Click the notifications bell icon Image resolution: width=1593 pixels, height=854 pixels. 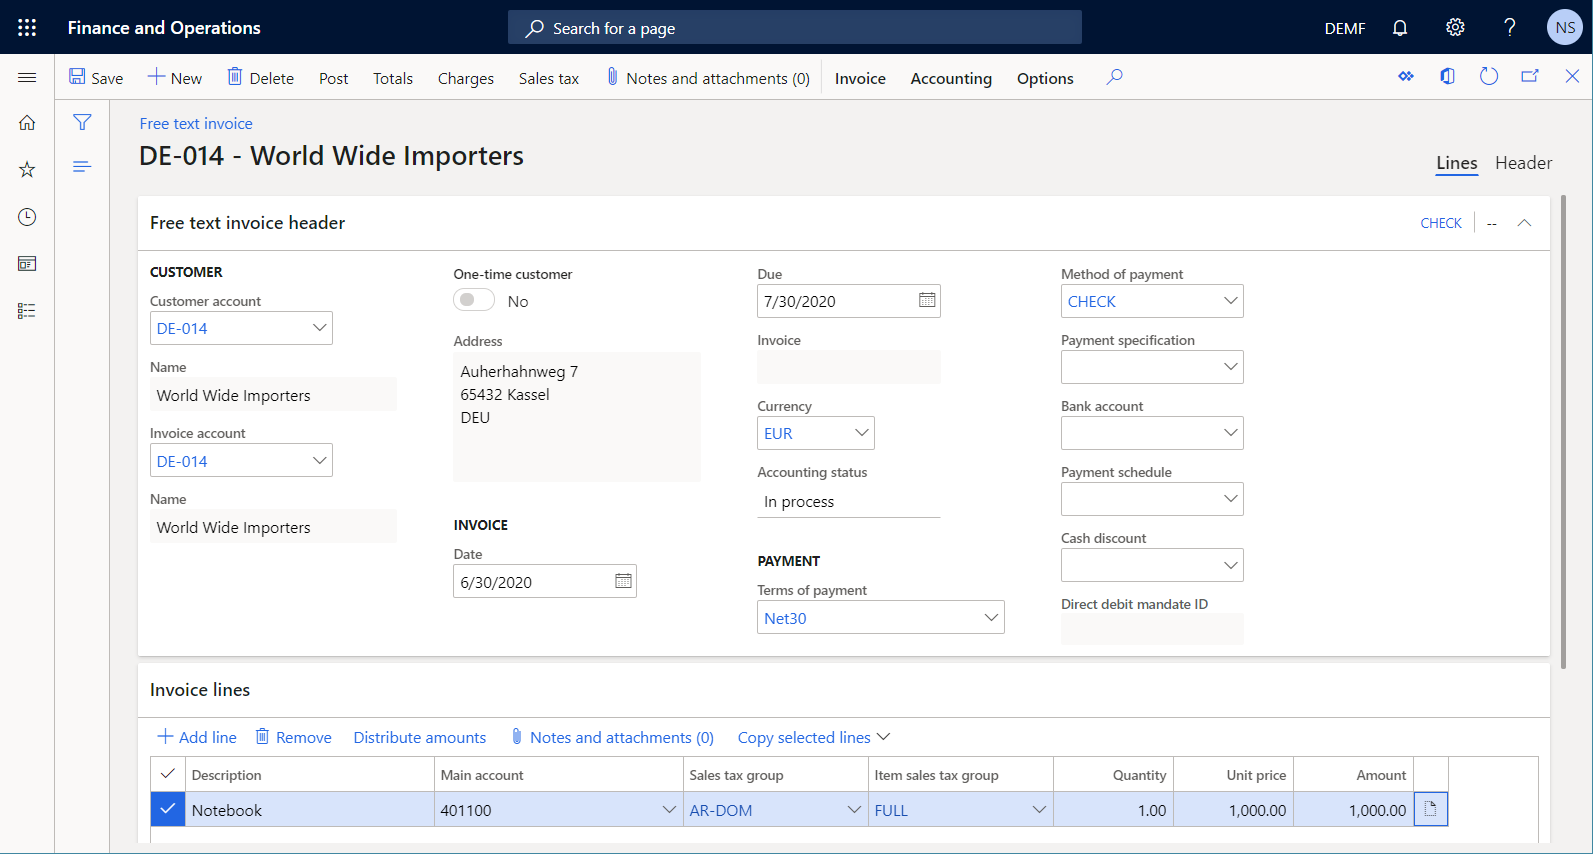pyautogui.click(x=1400, y=28)
